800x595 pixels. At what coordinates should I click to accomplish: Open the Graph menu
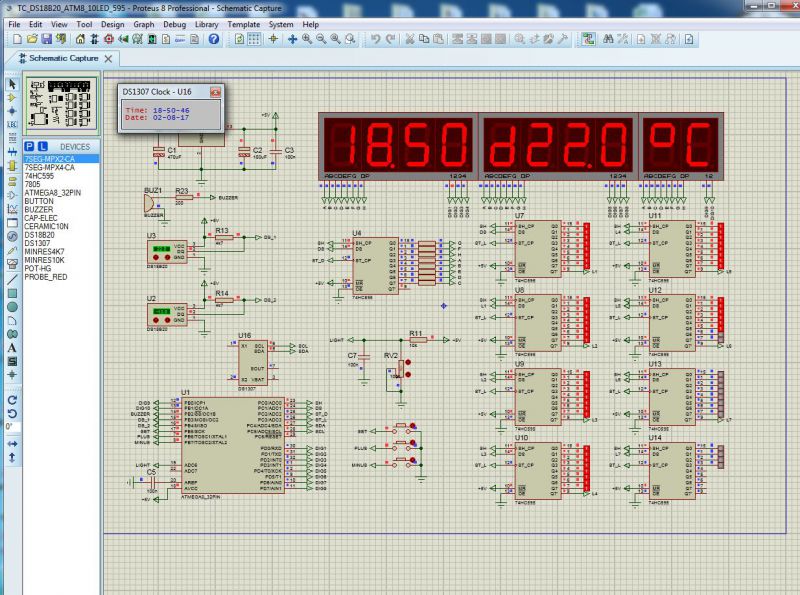(x=144, y=24)
